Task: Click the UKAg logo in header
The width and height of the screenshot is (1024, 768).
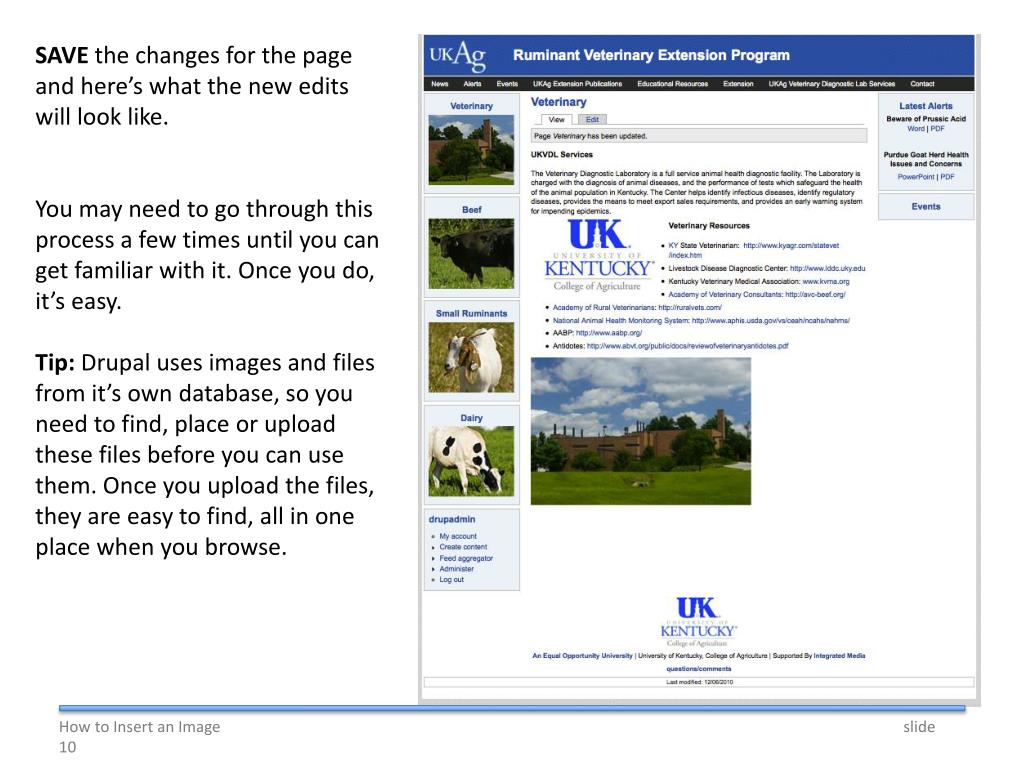Action: (x=458, y=56)
